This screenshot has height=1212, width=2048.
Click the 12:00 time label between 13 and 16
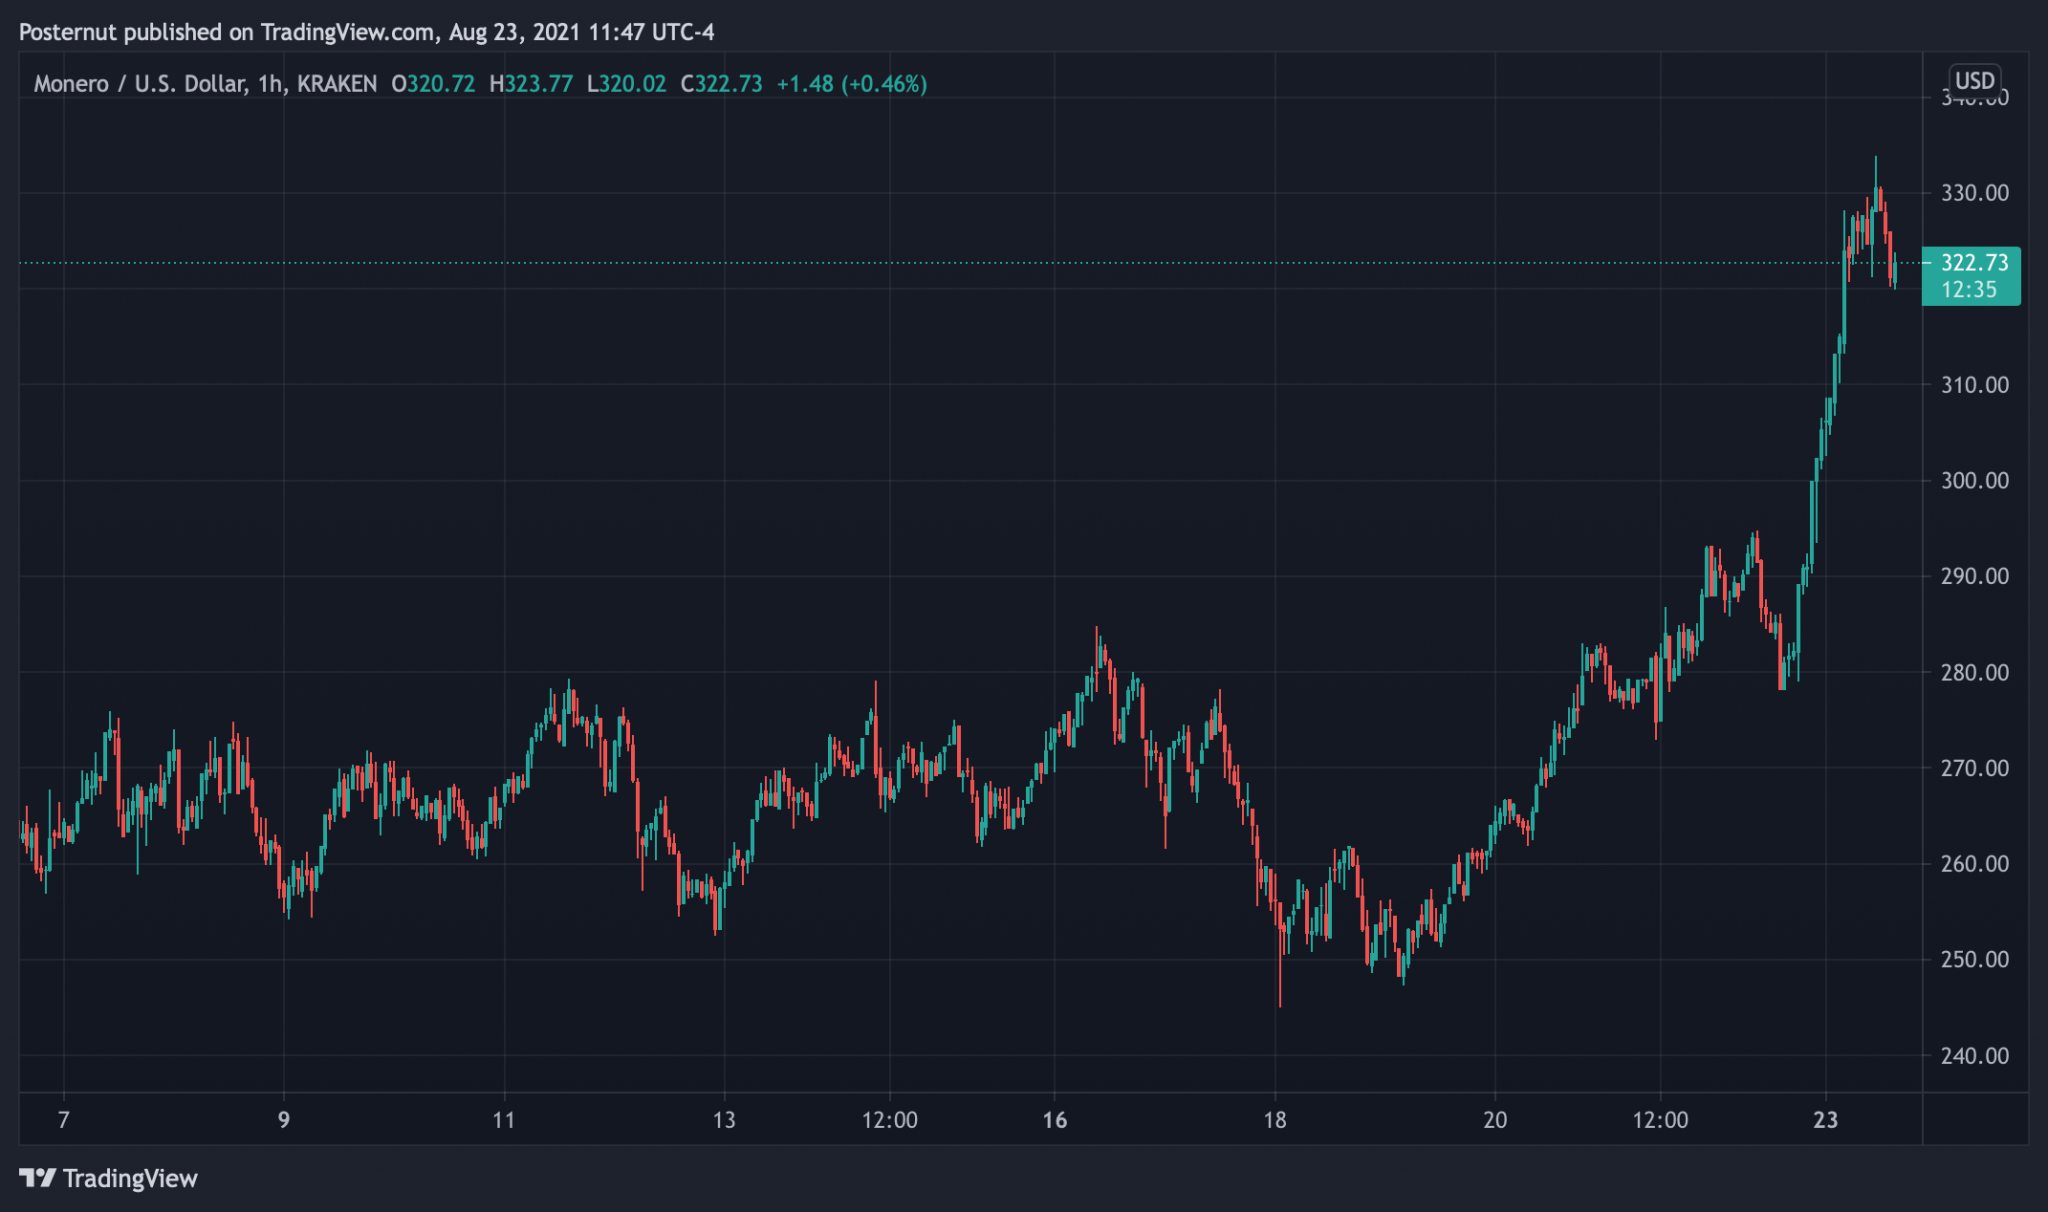(x=890, y=1120)
